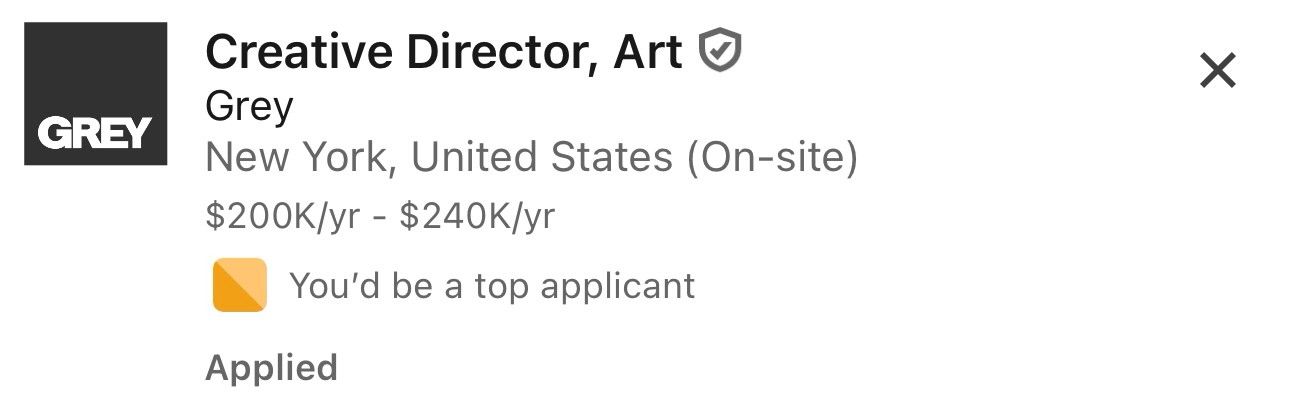
Task: Open the Creative Director, Art job title
Action: [x=444, y=53]
